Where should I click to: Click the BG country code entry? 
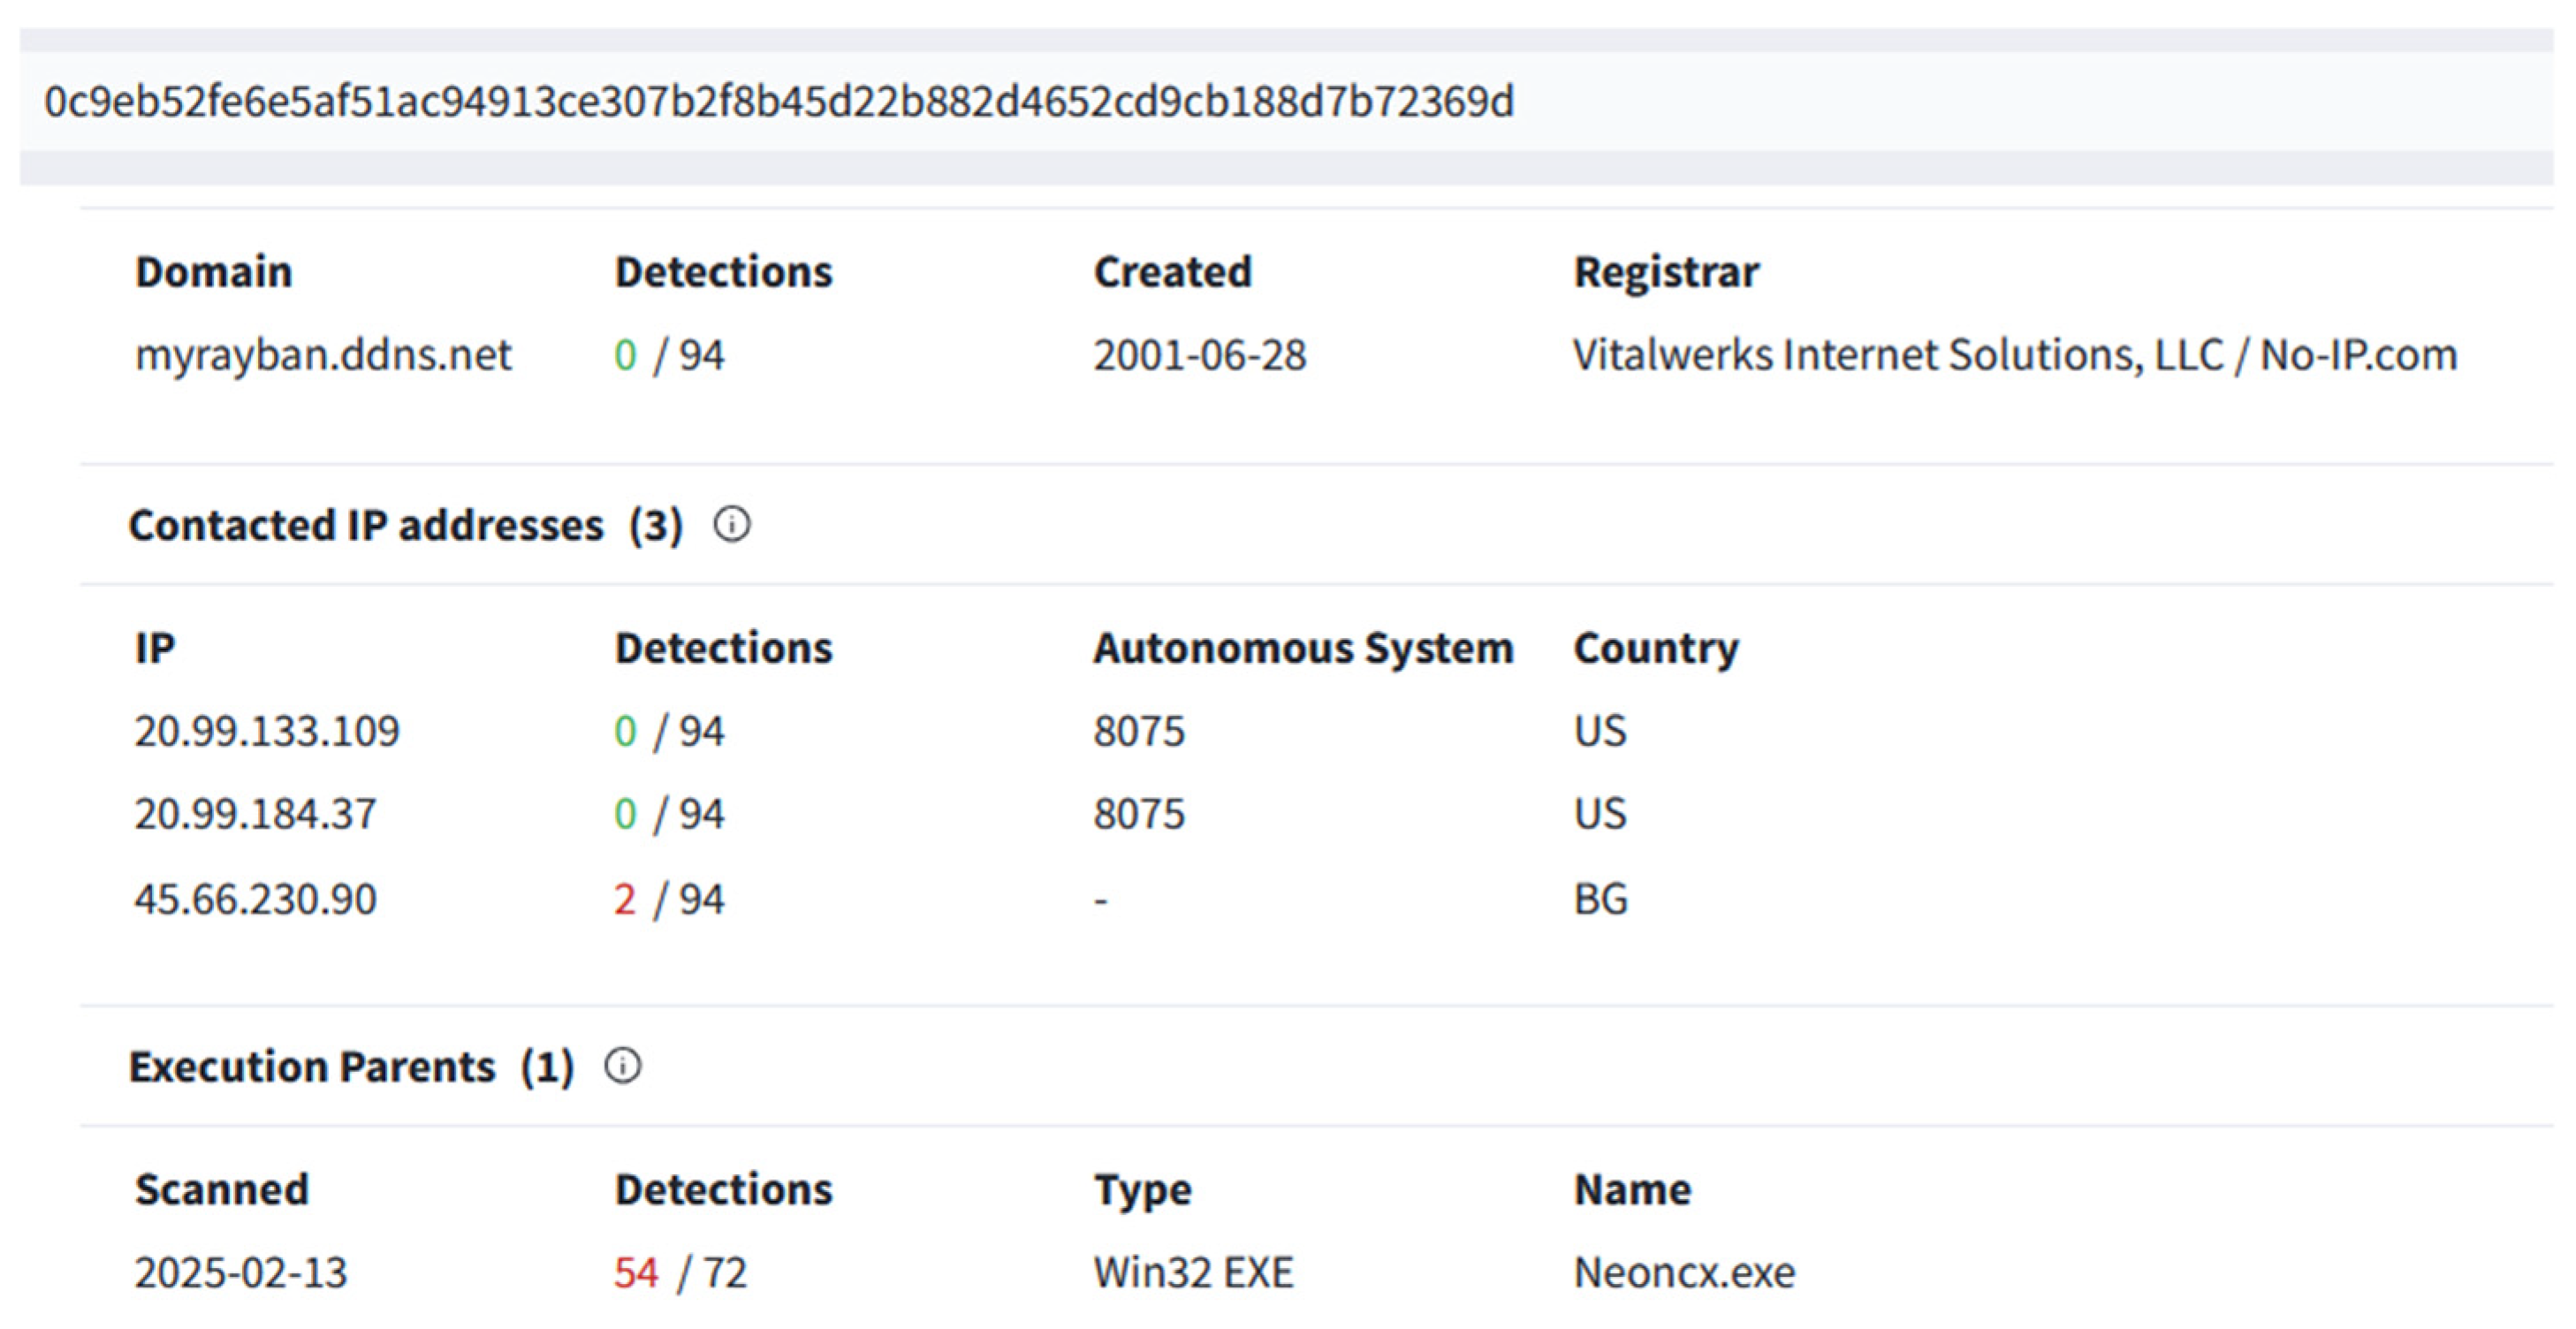(x=1600, y=899)
